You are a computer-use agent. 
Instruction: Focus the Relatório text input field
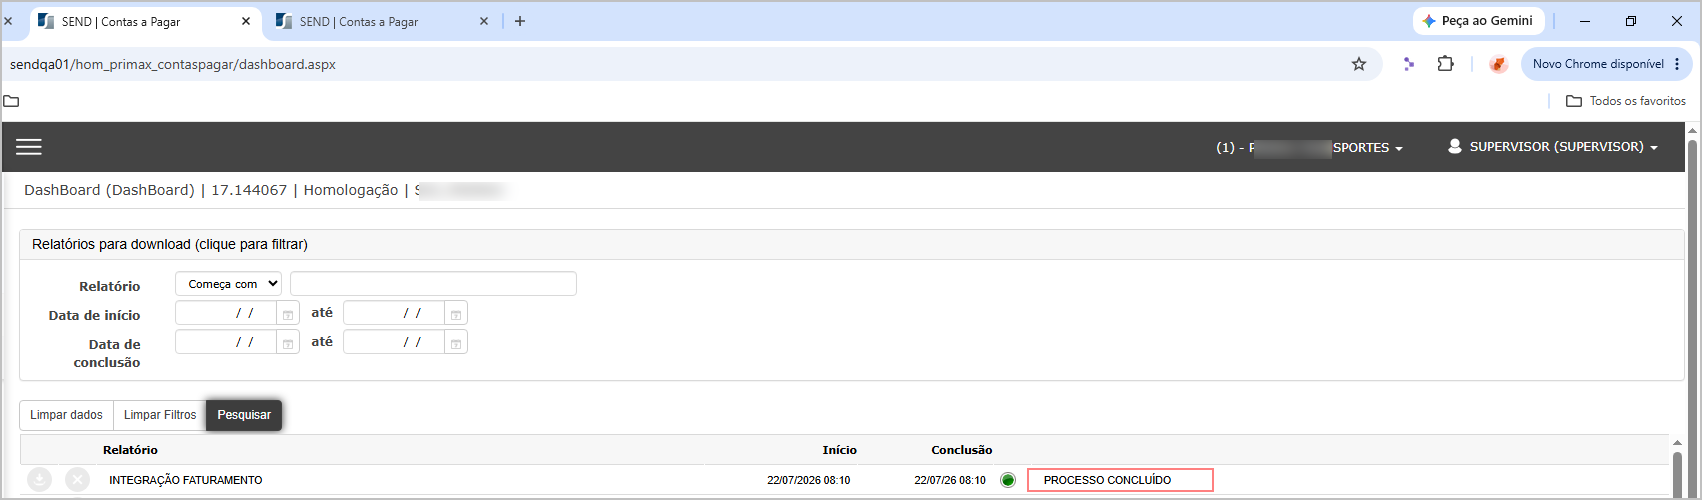point(433,284)
